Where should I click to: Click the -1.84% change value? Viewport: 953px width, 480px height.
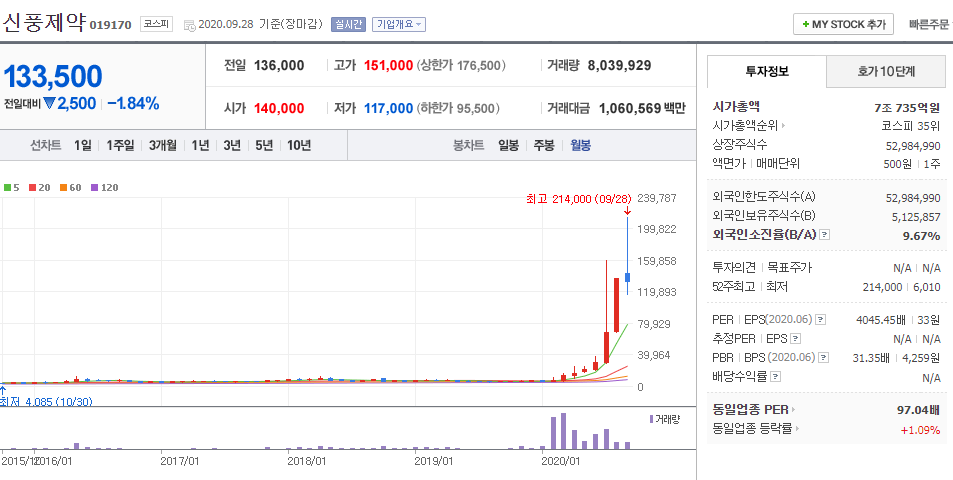133,104
